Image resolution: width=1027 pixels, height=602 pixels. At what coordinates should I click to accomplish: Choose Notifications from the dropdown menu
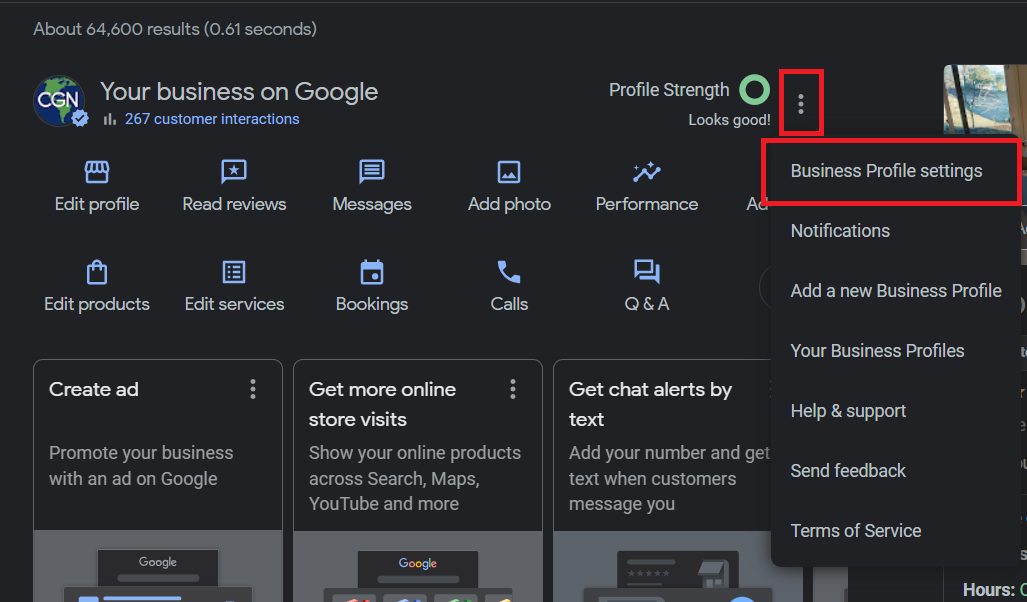(896, 231)
